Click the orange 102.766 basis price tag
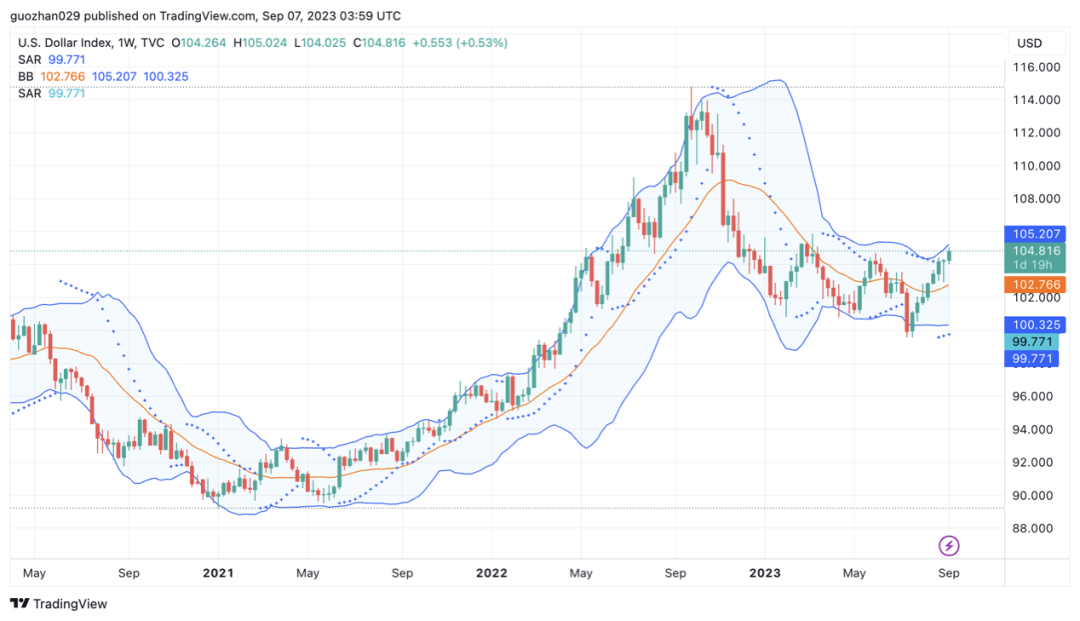This screenshot has height=621, width=1080. point(1035,285)
